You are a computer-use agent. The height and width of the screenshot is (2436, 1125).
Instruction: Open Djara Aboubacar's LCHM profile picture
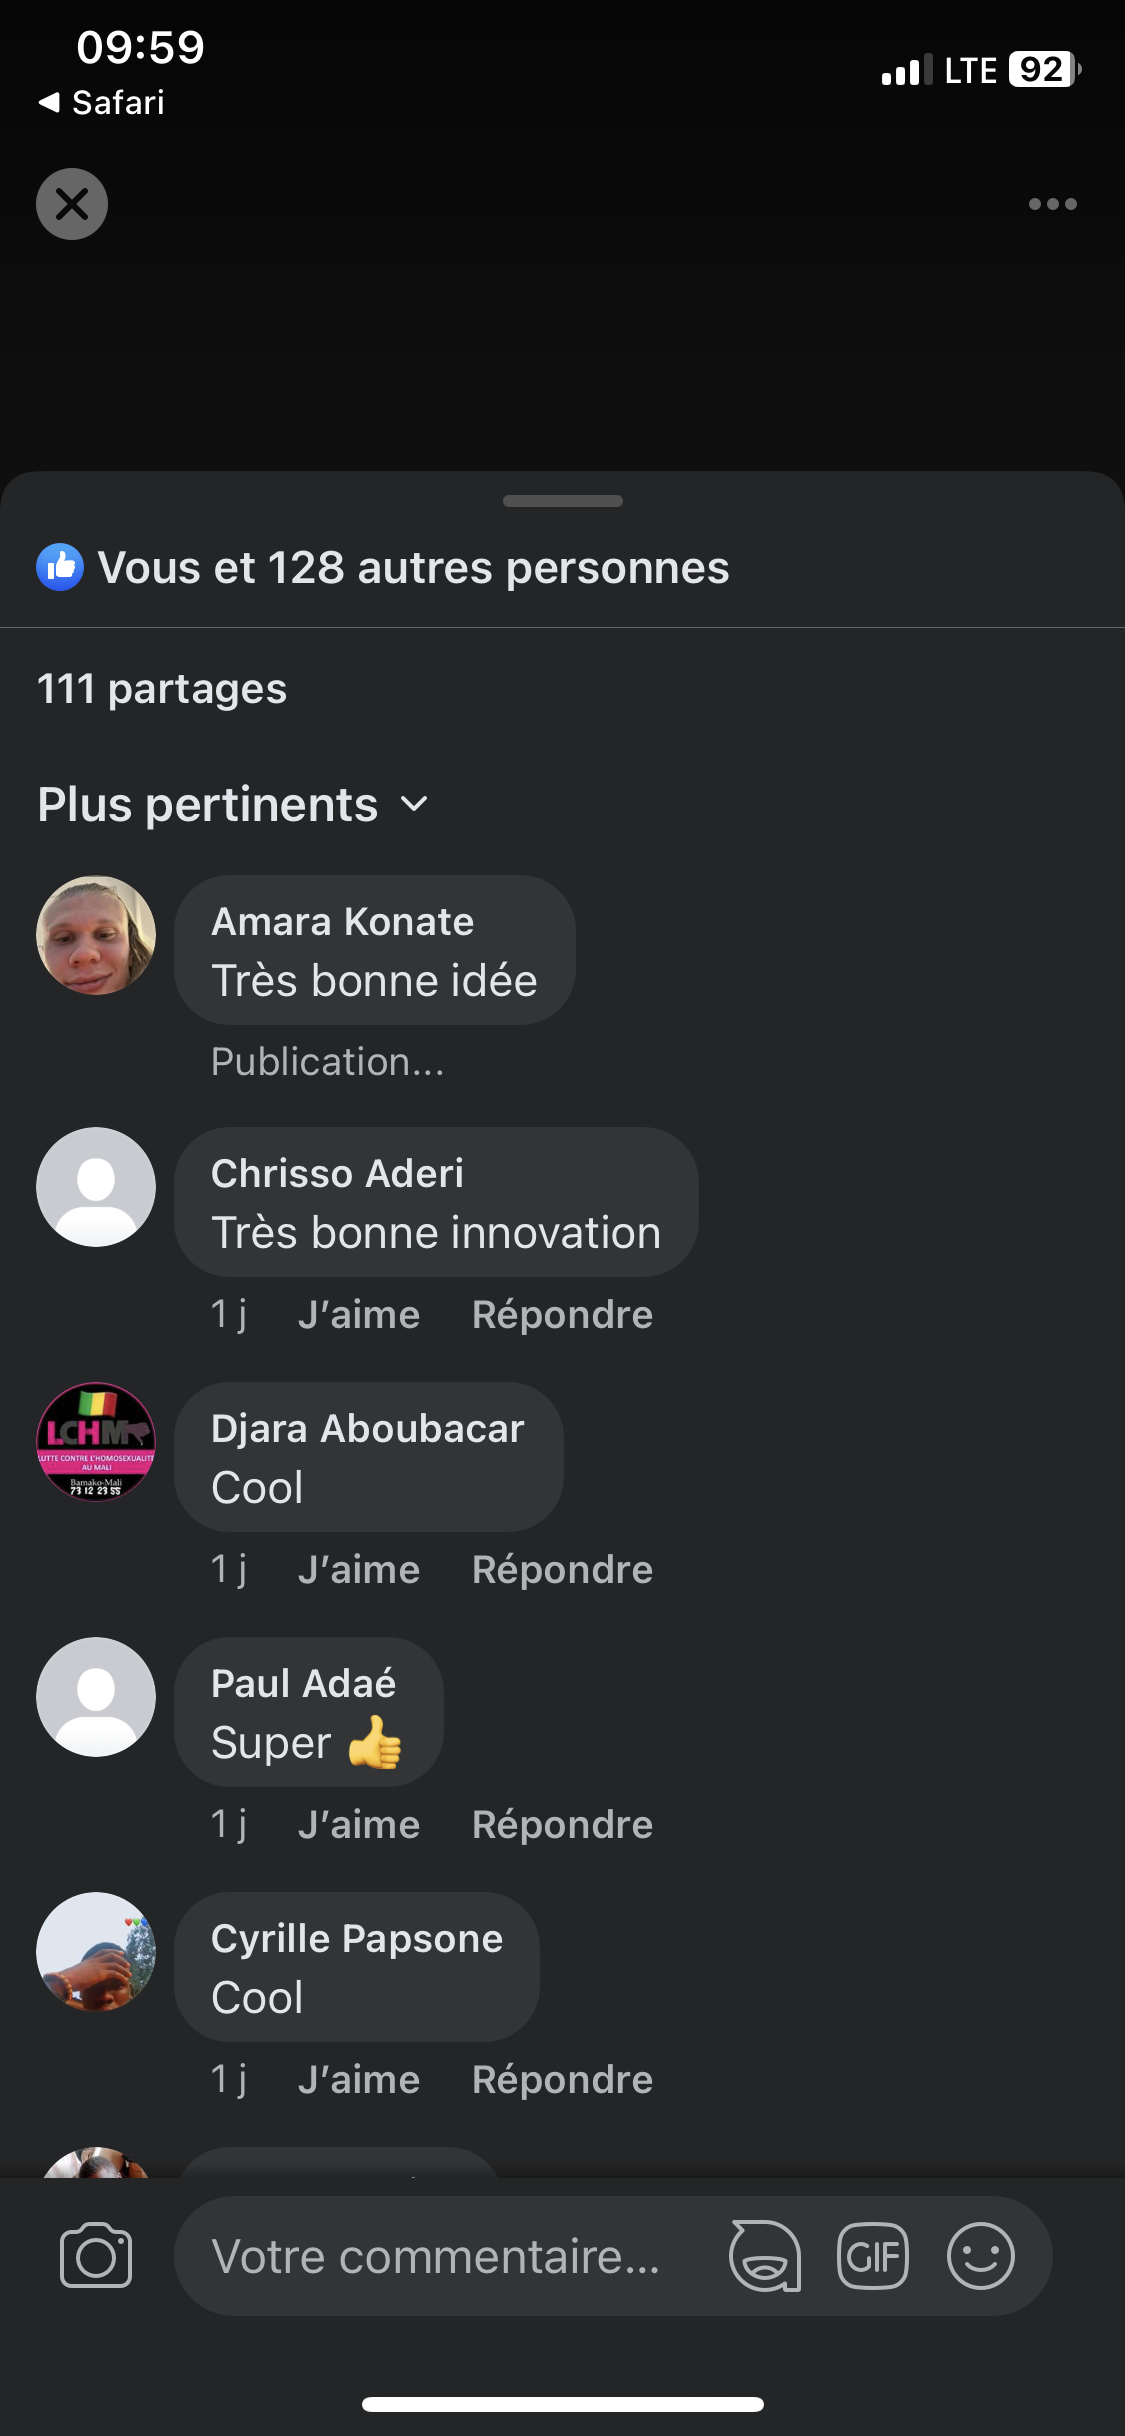(96, 1442)
